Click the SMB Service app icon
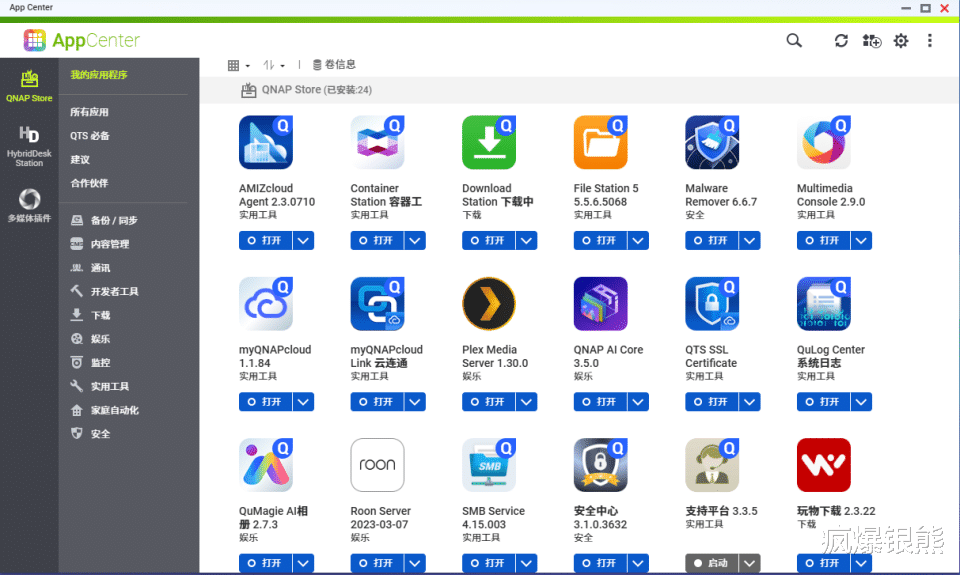Viewport: 960px width, 575px height. coord(489,465)
